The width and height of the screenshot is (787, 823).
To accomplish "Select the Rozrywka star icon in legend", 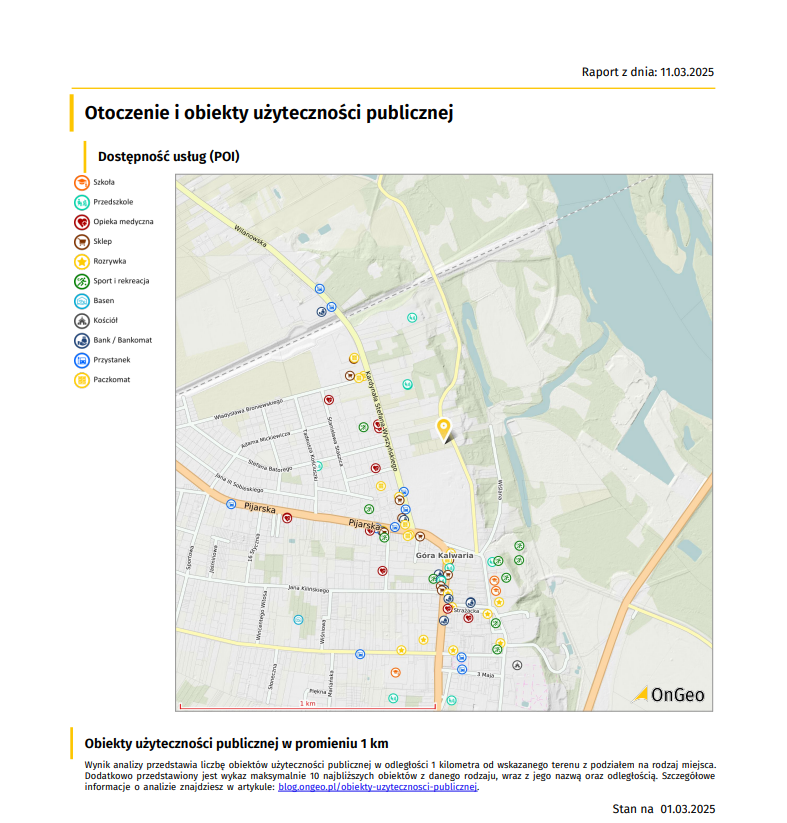I will tap(82, 261).
